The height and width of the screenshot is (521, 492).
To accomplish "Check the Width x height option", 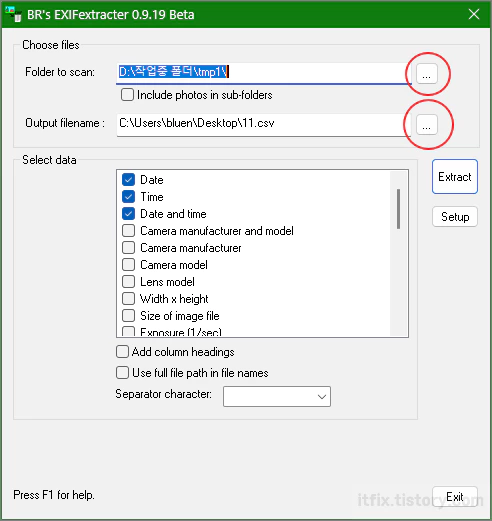I will [128, 299].
